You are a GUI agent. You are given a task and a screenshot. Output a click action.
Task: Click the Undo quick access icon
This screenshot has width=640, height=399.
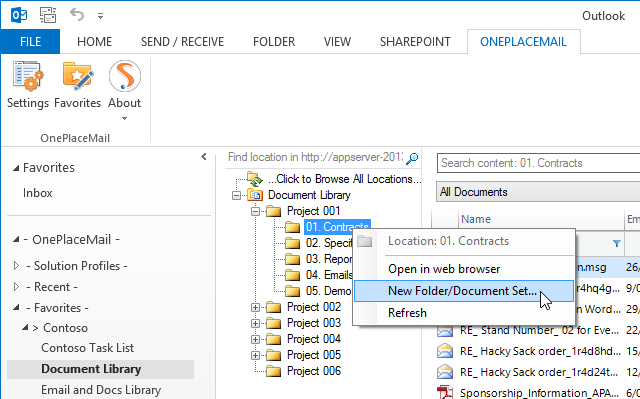tap(77, 15)
